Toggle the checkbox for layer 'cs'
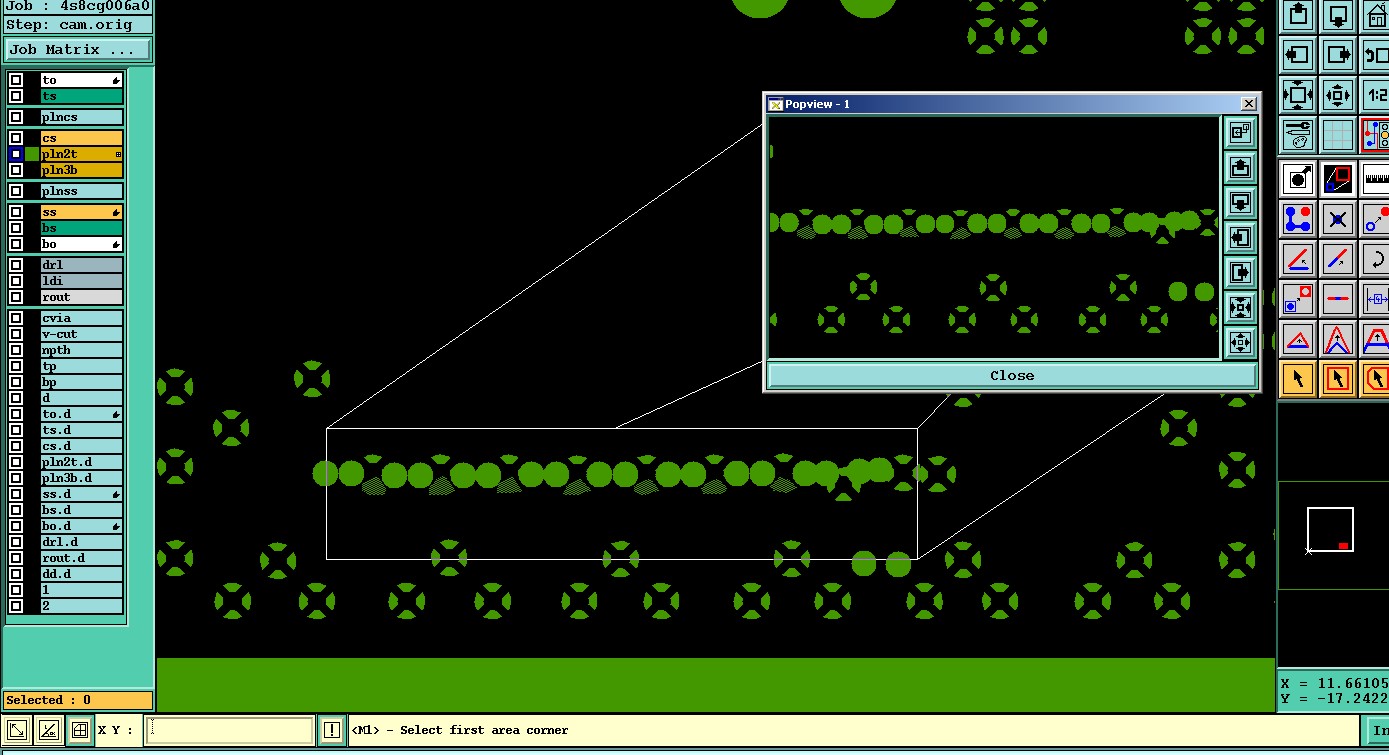The height and width of the screenshot is (755, 1389). tap(16, 138)
